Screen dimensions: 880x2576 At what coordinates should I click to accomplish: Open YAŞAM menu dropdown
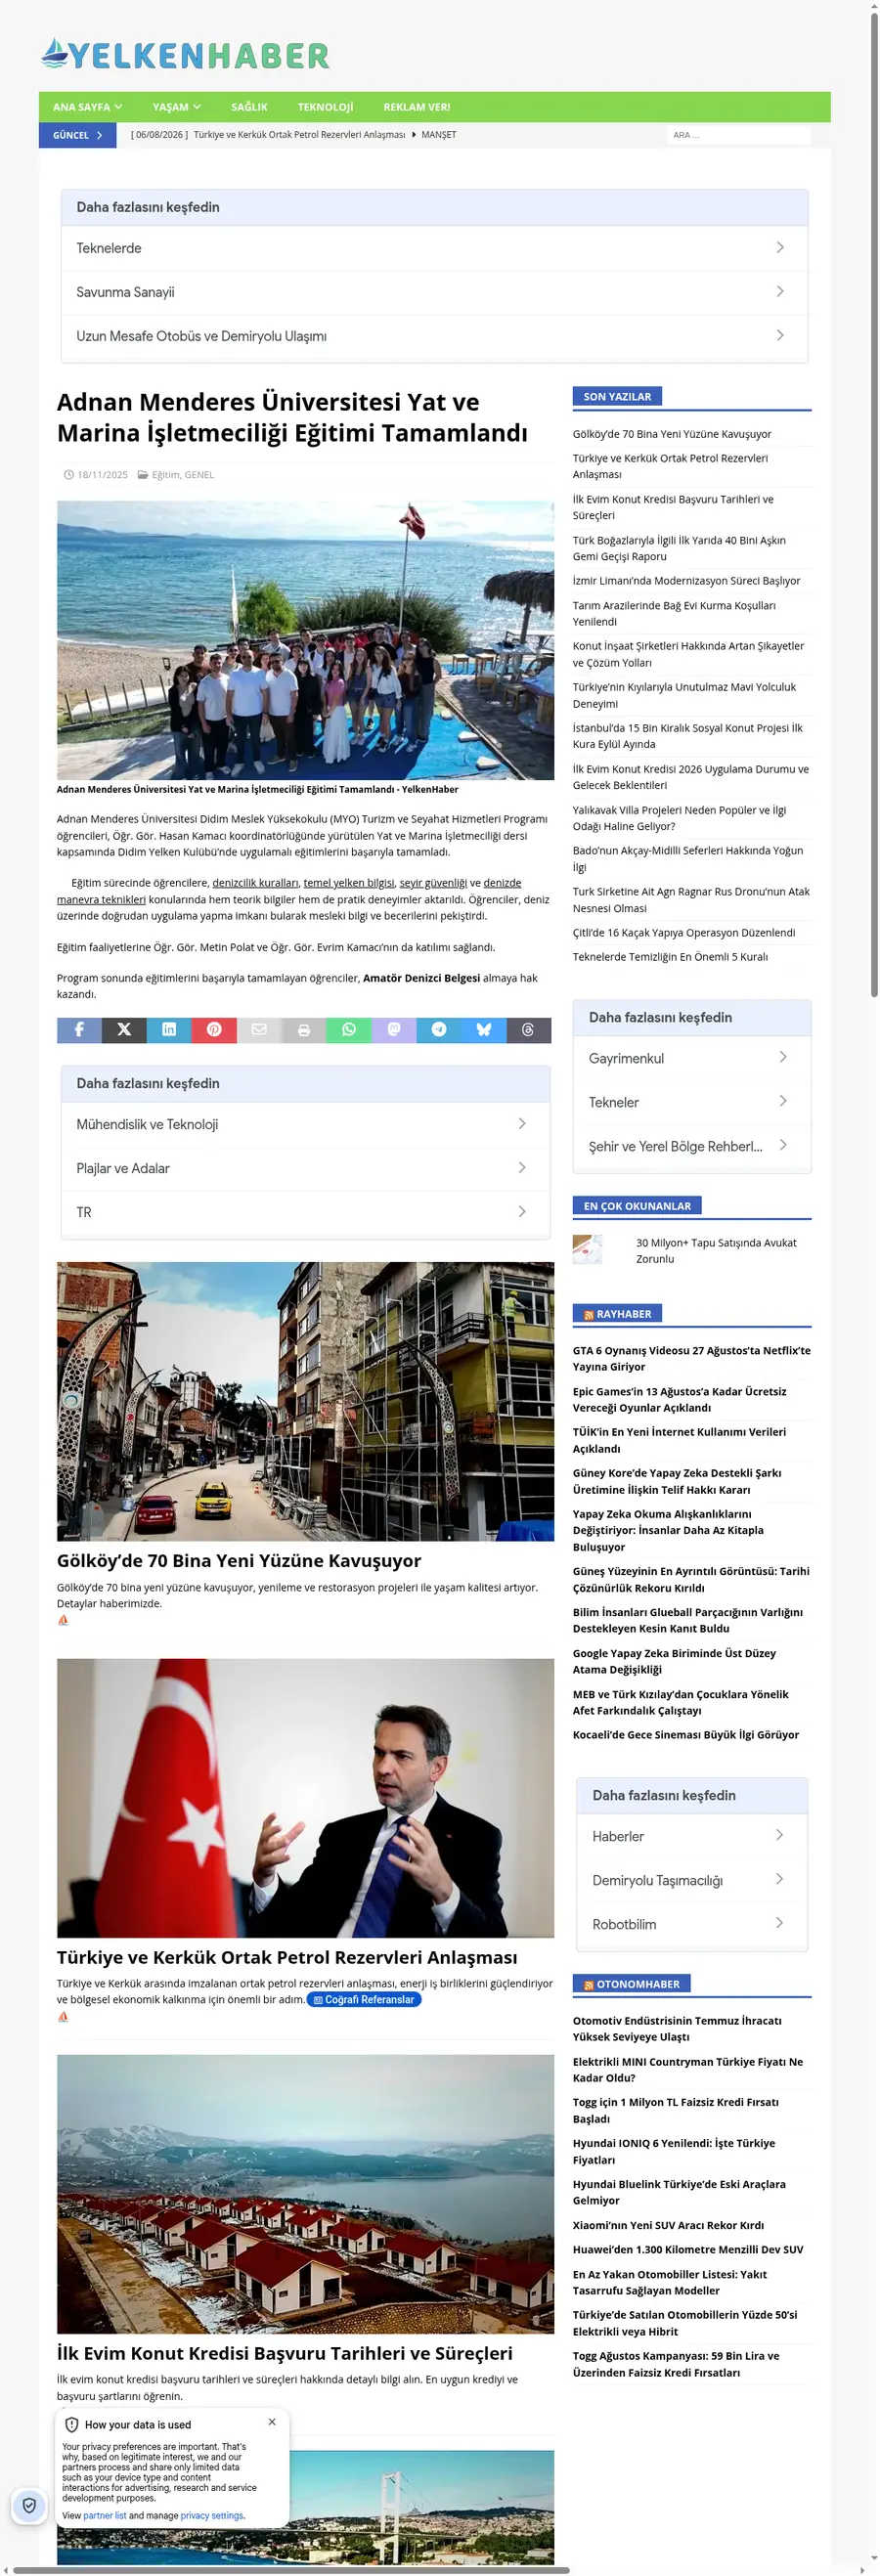click(177, 107)
